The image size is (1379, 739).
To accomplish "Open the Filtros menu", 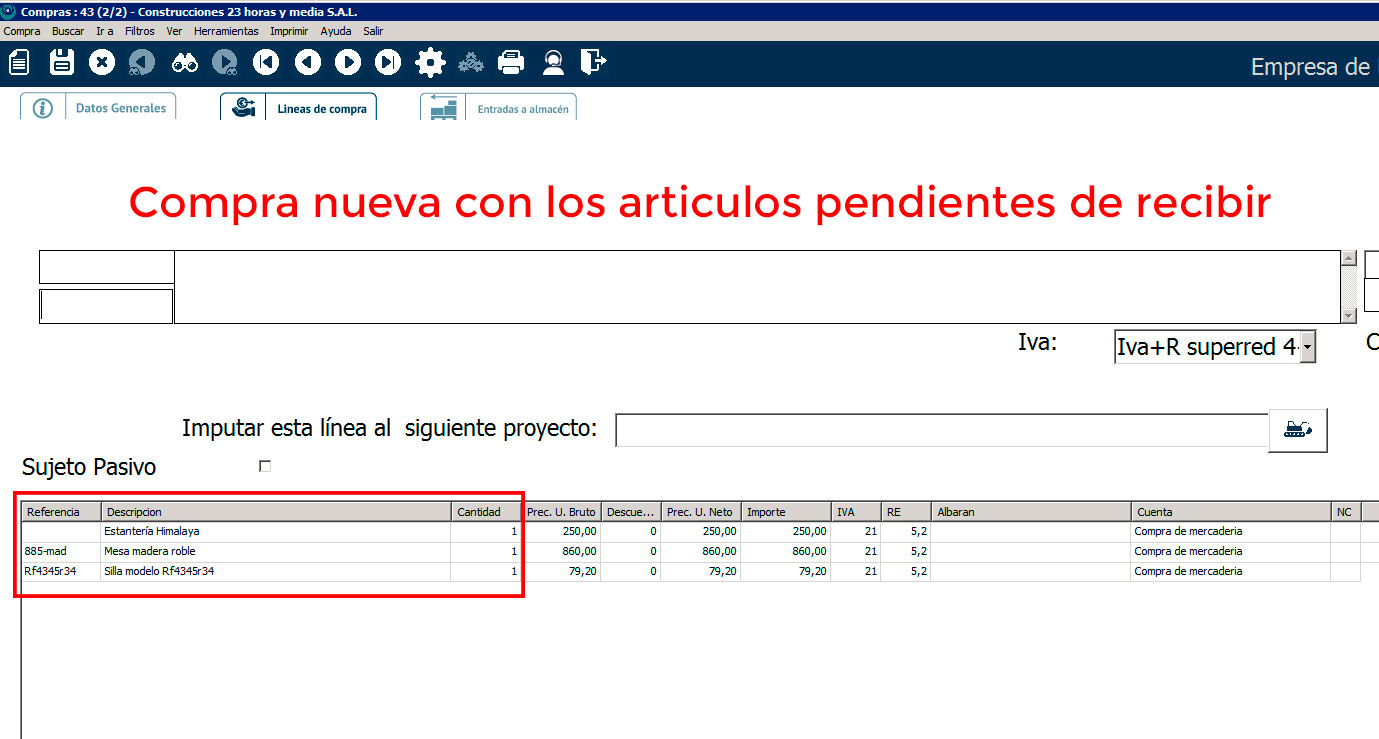I will tap(140, 31).
